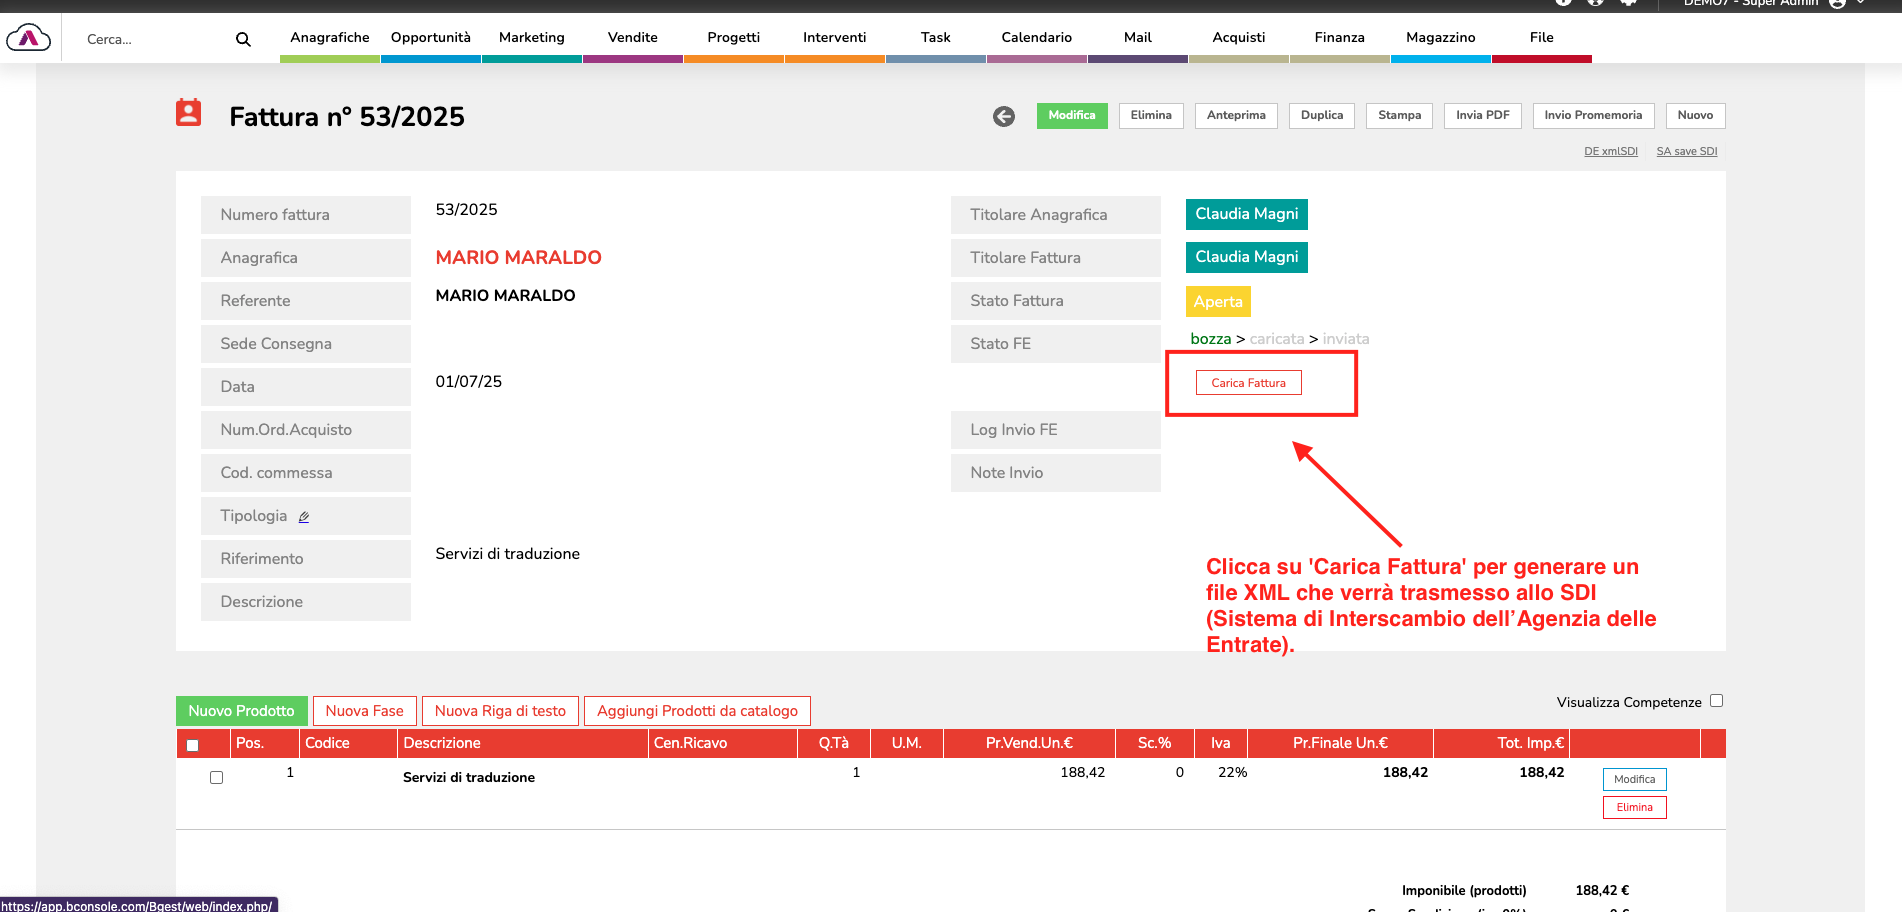This screenshot has width=1902, height=912.
Task: Click the Carica Fattura button
Action: (x=1248, y=383)
